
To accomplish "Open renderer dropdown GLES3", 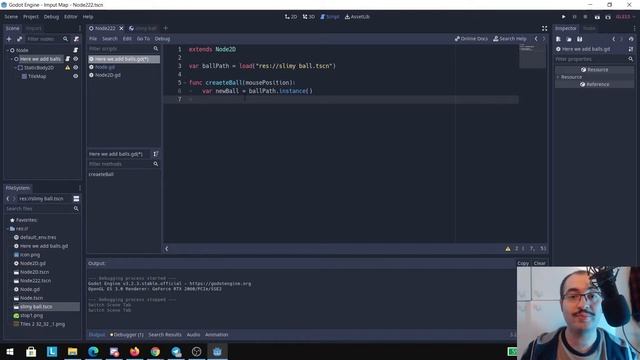I will (x=624, y=17).
